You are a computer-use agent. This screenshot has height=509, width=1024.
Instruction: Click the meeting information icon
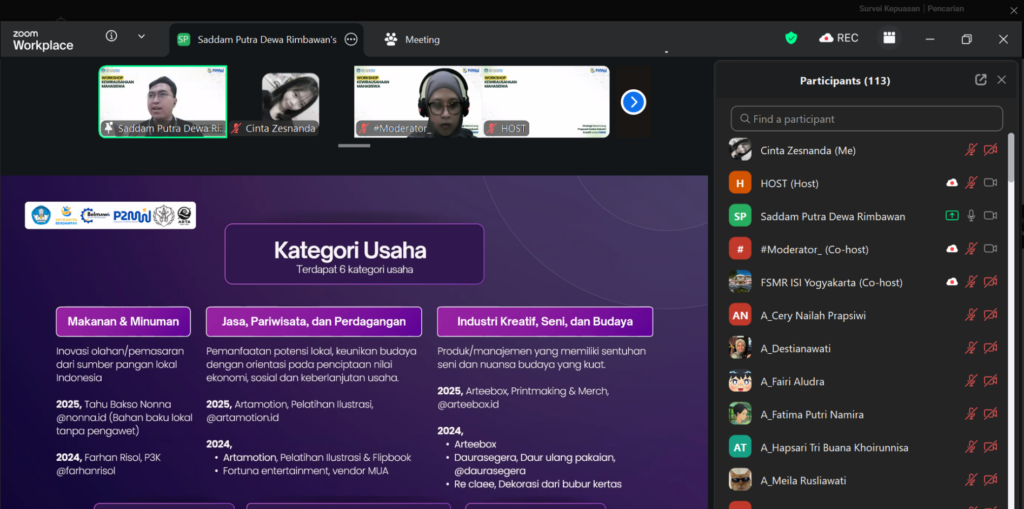point(111,36)
